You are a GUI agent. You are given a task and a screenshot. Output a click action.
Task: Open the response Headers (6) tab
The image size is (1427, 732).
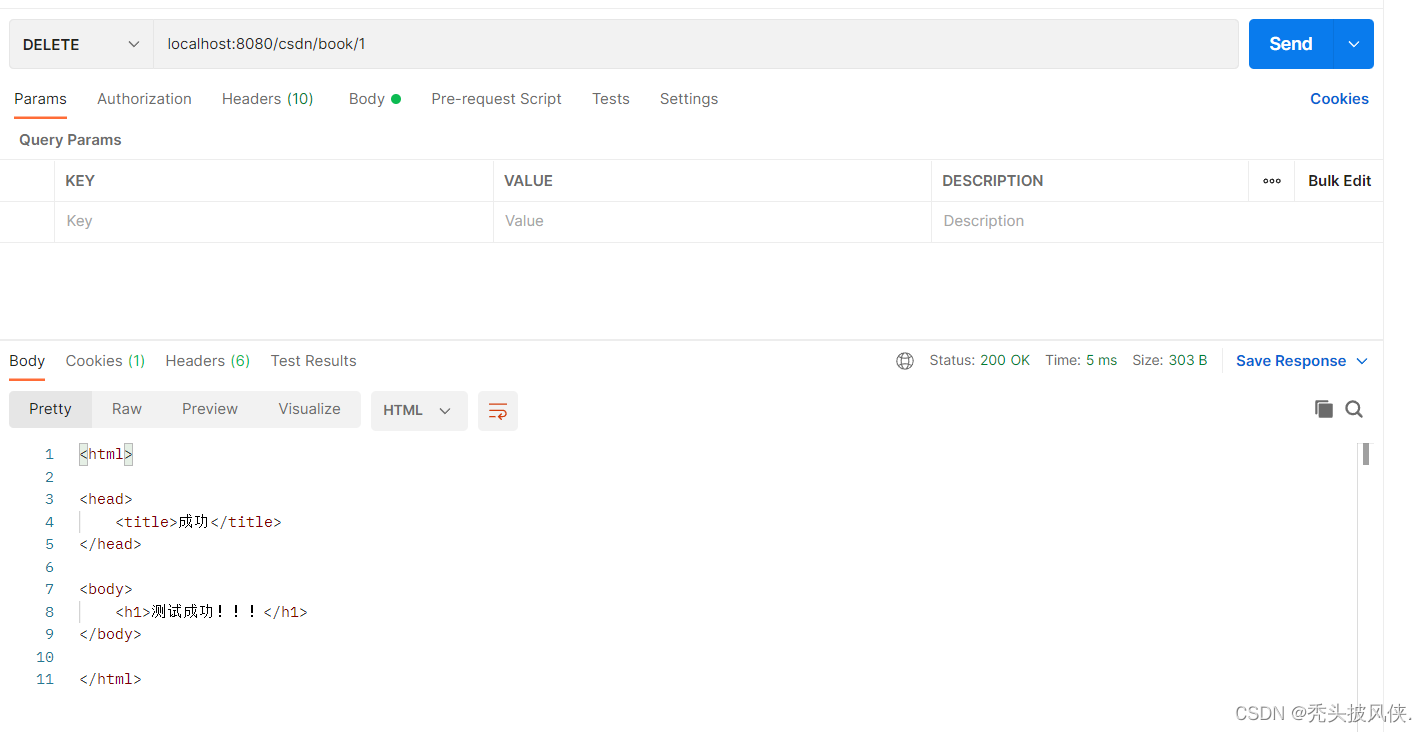[x=208, y=361]
